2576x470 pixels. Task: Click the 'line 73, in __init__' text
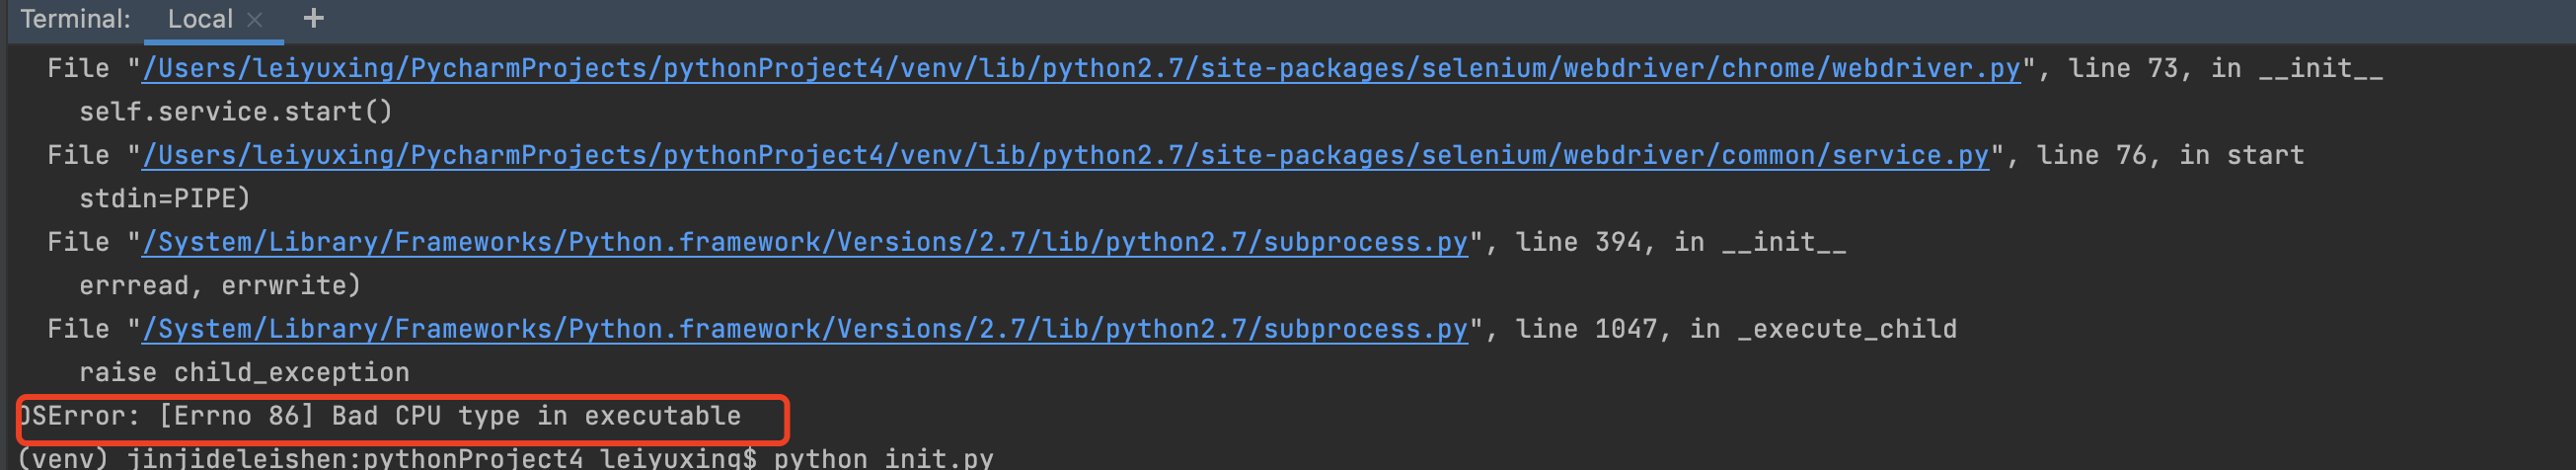point(2225,69)
